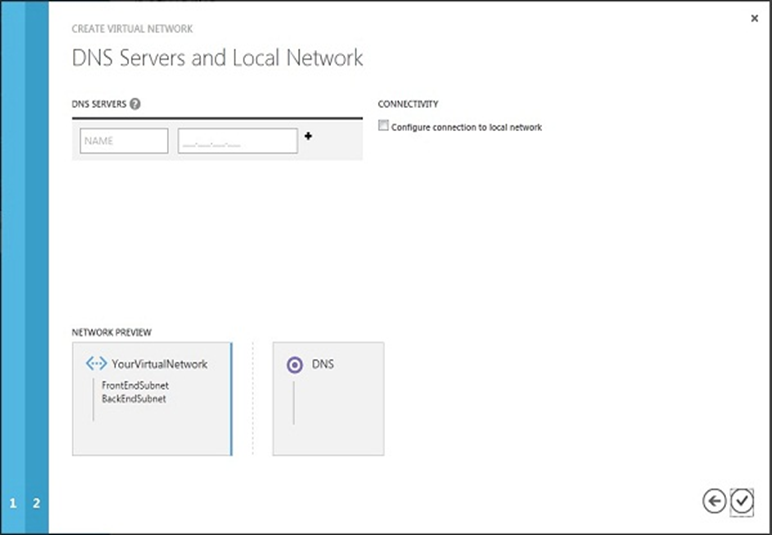Screen dimensions: 772x535
Task: Go back using the left arrow button
Action: point(714,501)
